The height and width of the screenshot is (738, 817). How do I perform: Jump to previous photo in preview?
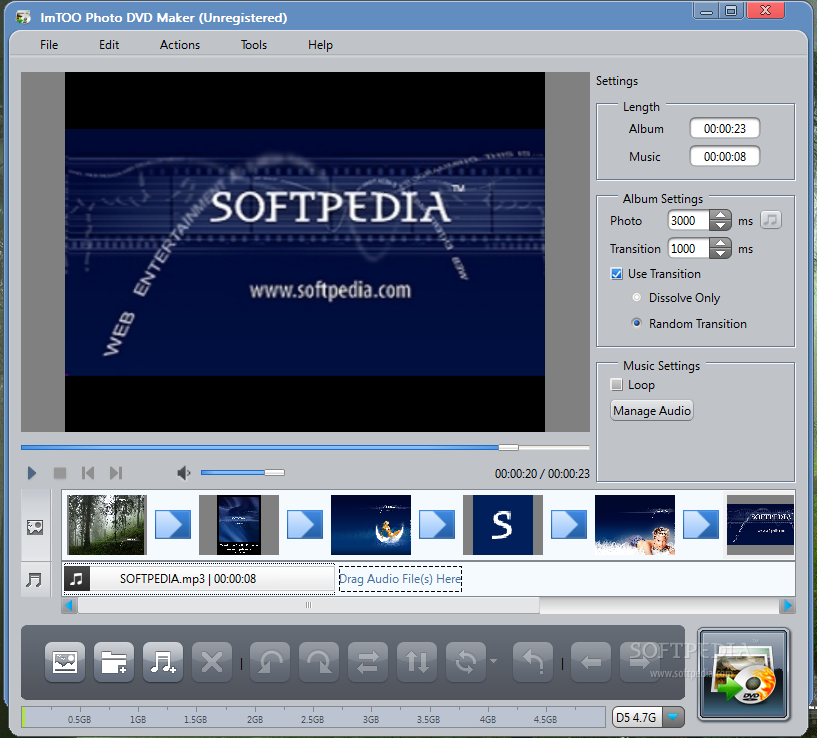coord(88,473)
